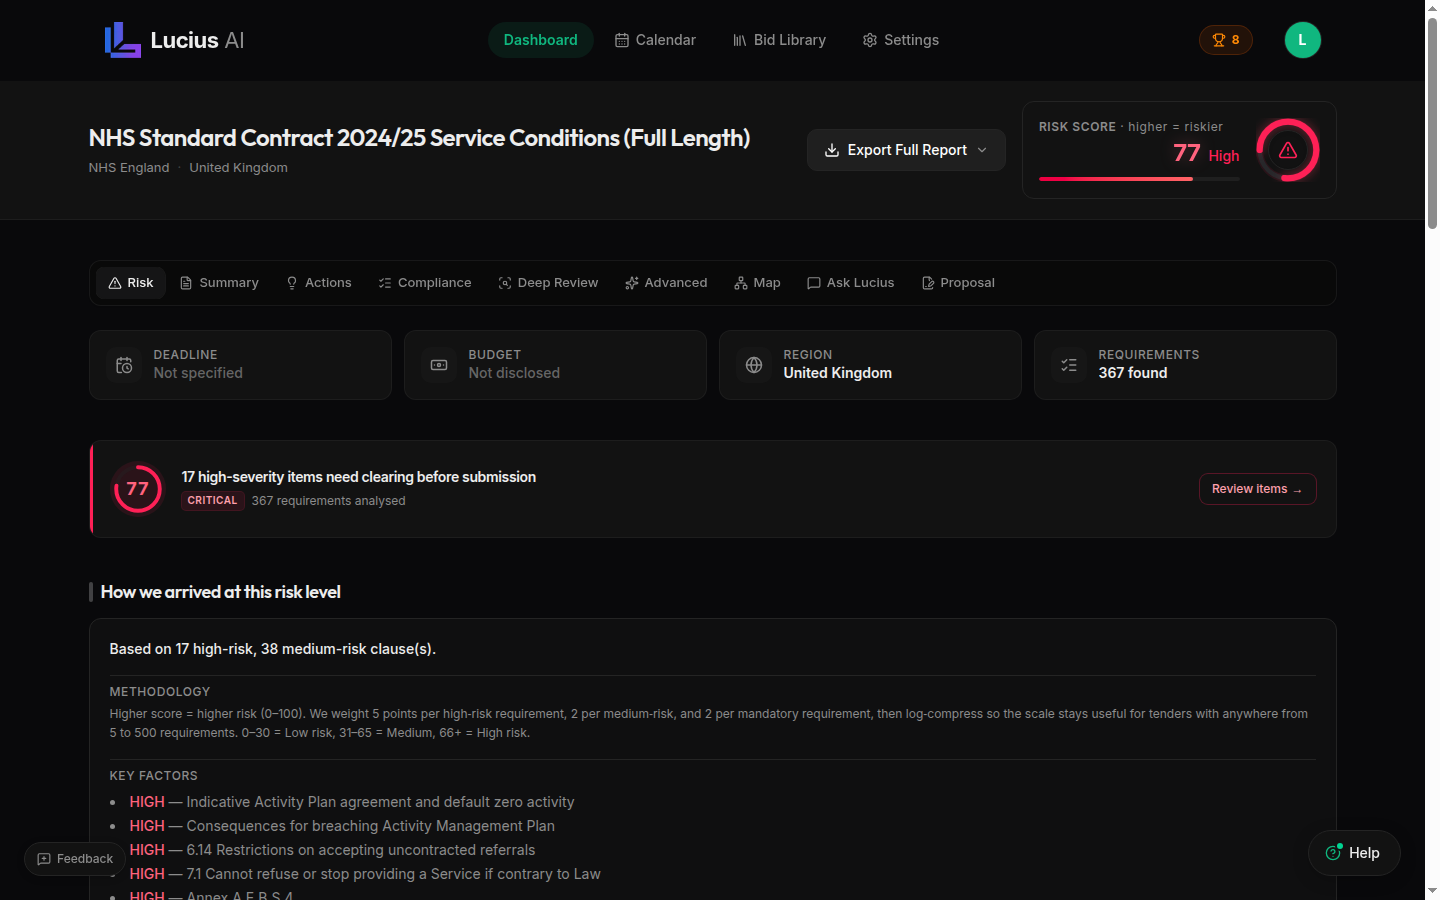Click the '77 High' risk score value
Image resolution: width=1440 pixels, height=900 pixels.
[1206, 153]
